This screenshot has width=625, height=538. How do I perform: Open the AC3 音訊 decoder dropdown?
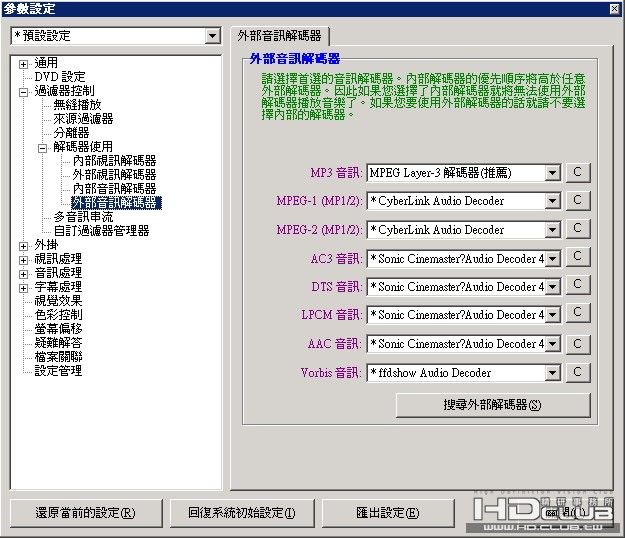pos(552,259)
